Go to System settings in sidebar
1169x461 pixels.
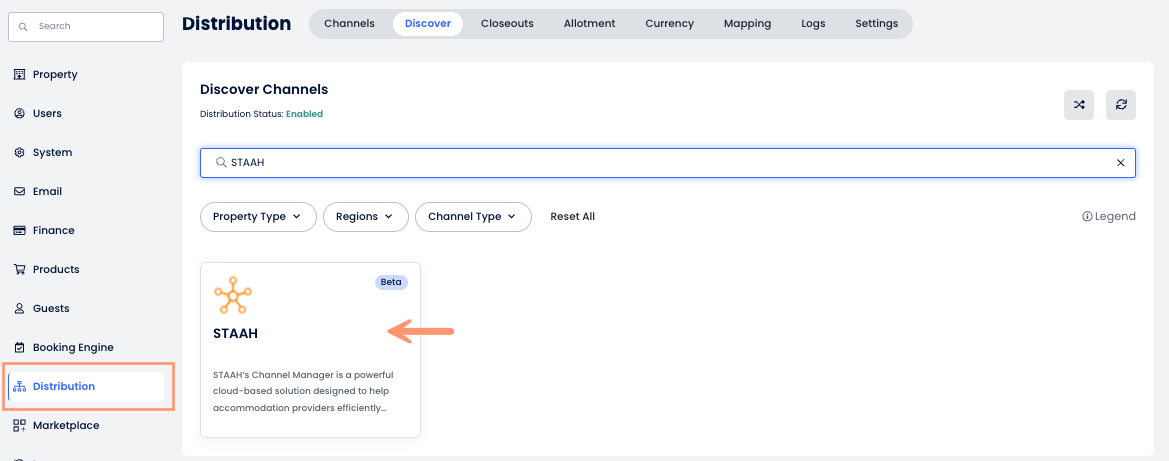(52, 153)
